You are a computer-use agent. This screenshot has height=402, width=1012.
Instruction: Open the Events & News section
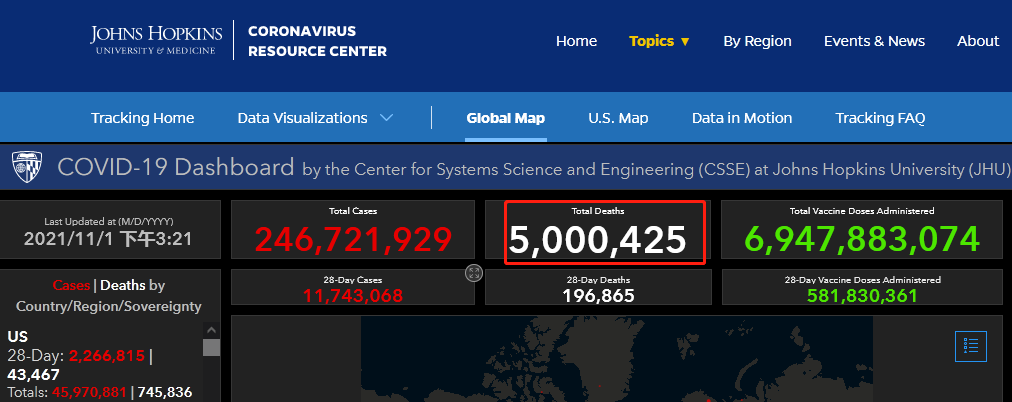(x=874, y=41)
